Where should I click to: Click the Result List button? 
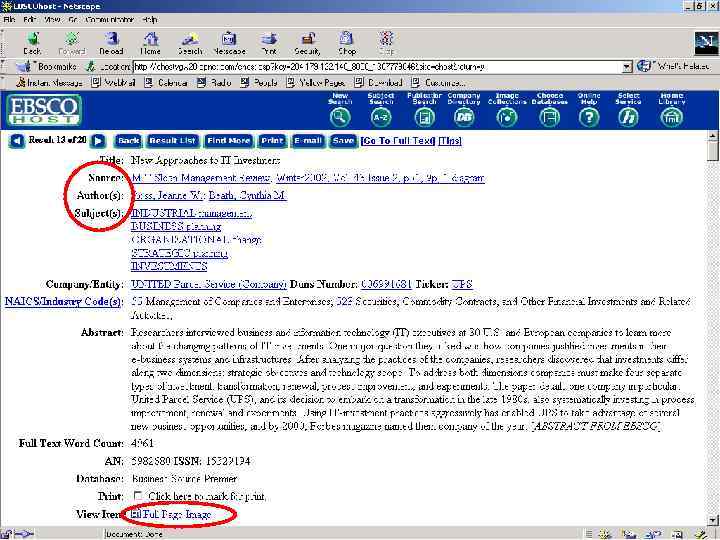[173, 141]
